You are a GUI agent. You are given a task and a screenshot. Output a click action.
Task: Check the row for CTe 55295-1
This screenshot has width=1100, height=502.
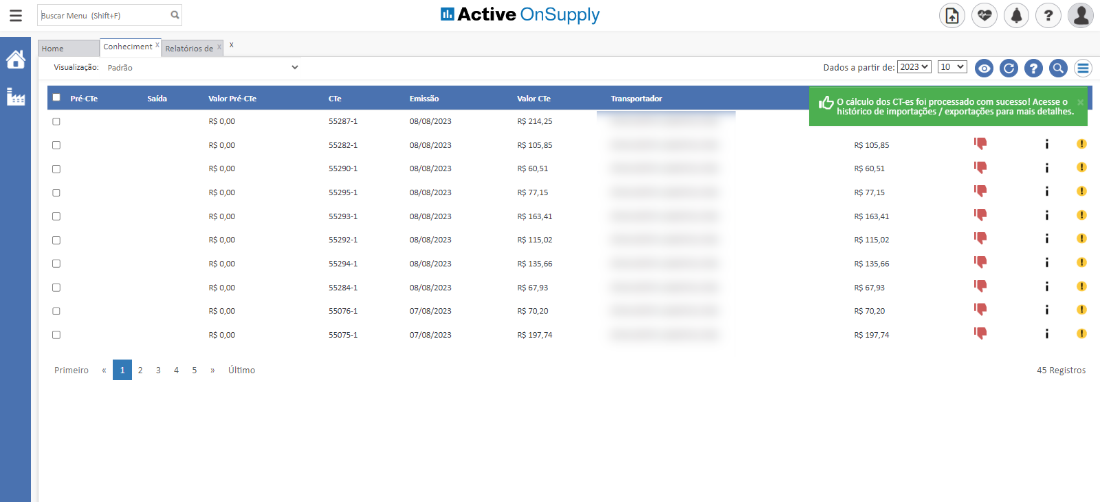[x=56, y=192]
